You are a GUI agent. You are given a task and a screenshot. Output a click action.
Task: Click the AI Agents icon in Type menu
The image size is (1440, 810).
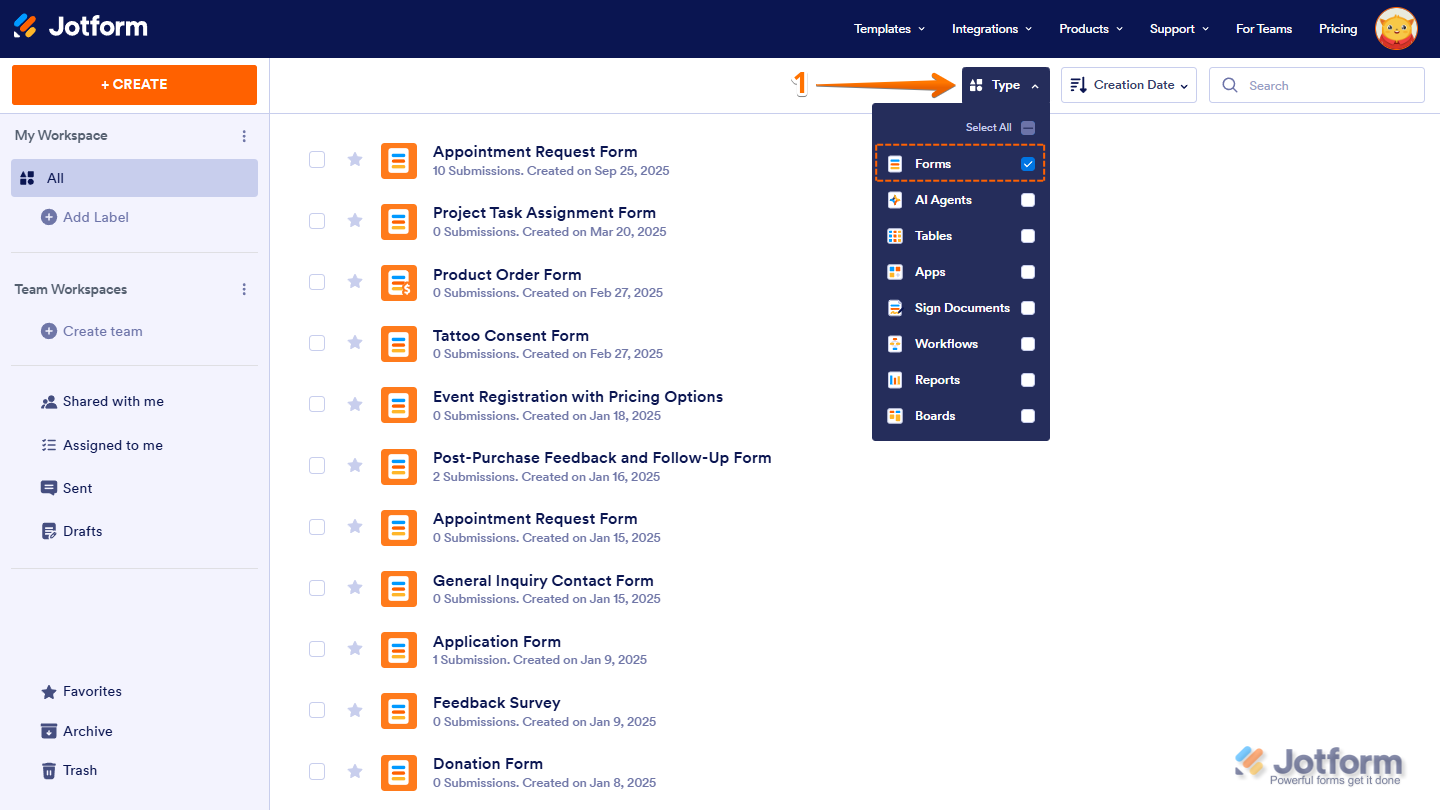click(894, 199)
